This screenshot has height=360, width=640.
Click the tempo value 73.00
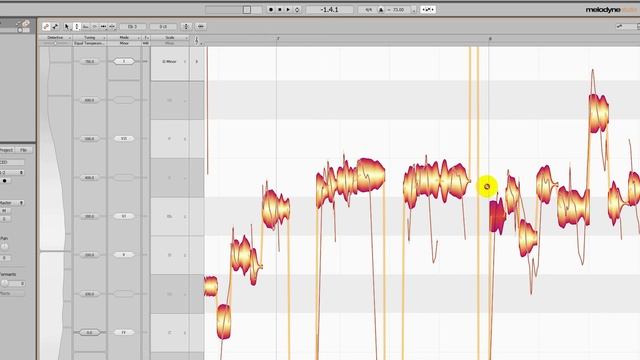point(398,9)
